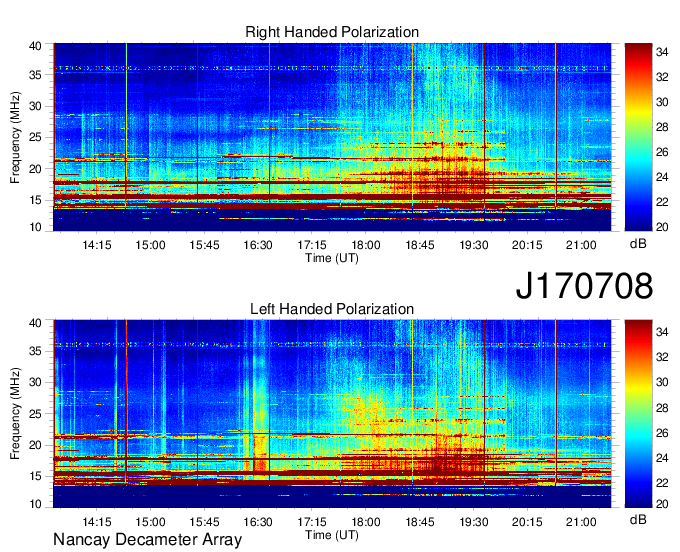Screen dimensions: 680x552
Task: Click the Nancay Decameter Array caption
Action: coord(147,540)
